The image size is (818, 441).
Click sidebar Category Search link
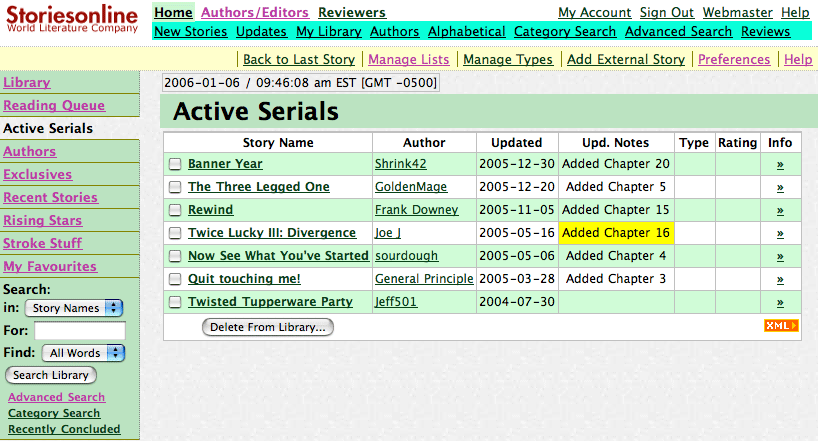point(54,413)
